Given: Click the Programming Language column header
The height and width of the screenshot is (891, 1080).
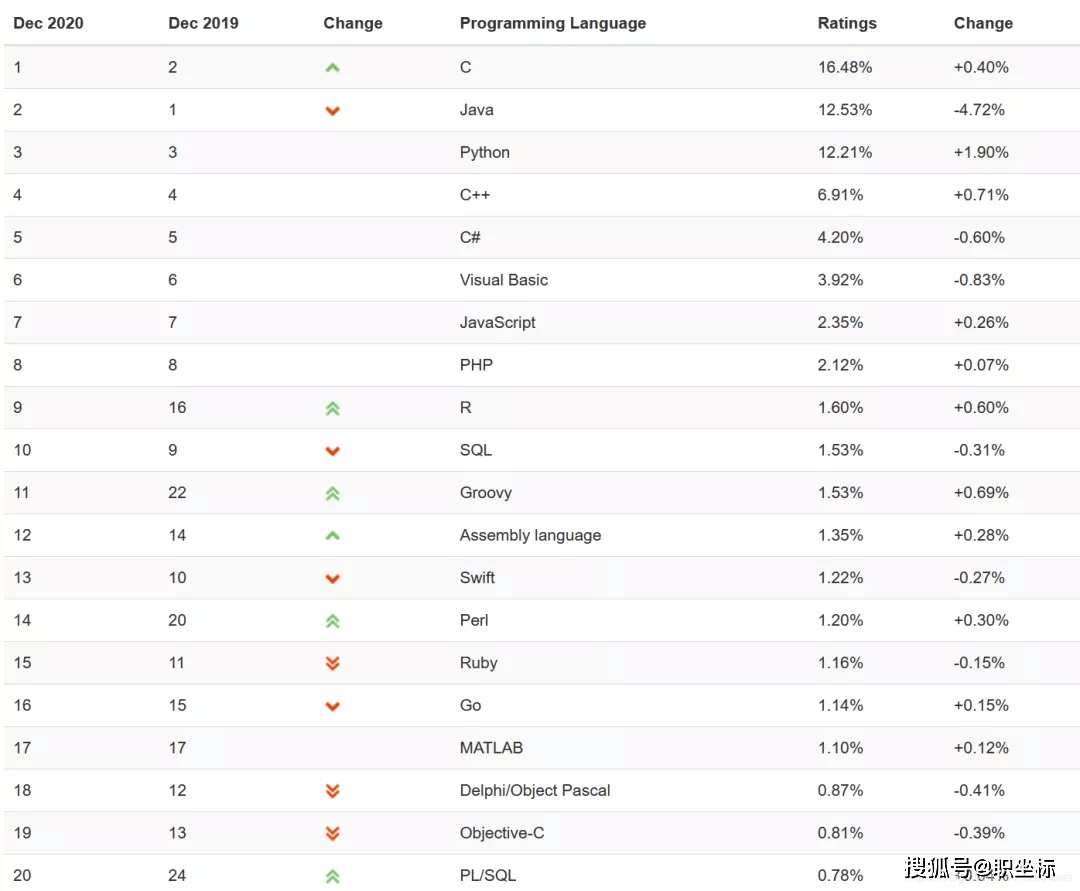Looking at the screenshot, I should (553, 23).
